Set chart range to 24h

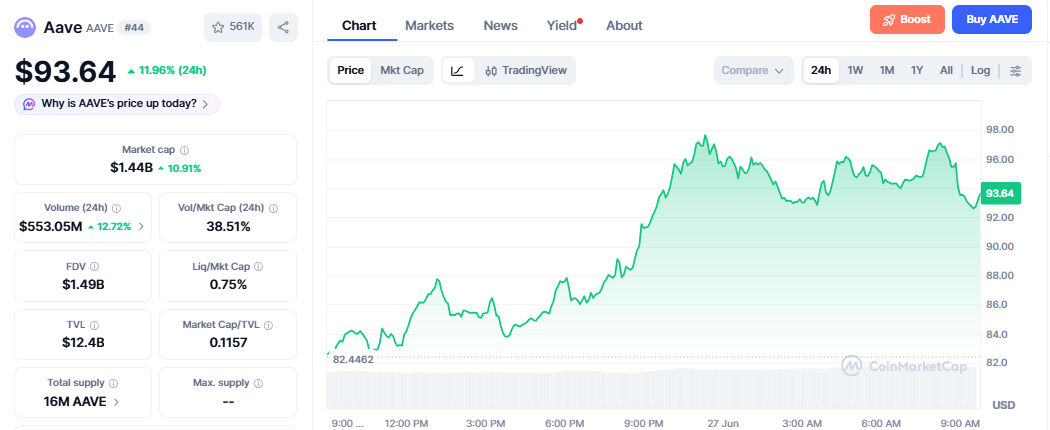click(x=821, y=70)
